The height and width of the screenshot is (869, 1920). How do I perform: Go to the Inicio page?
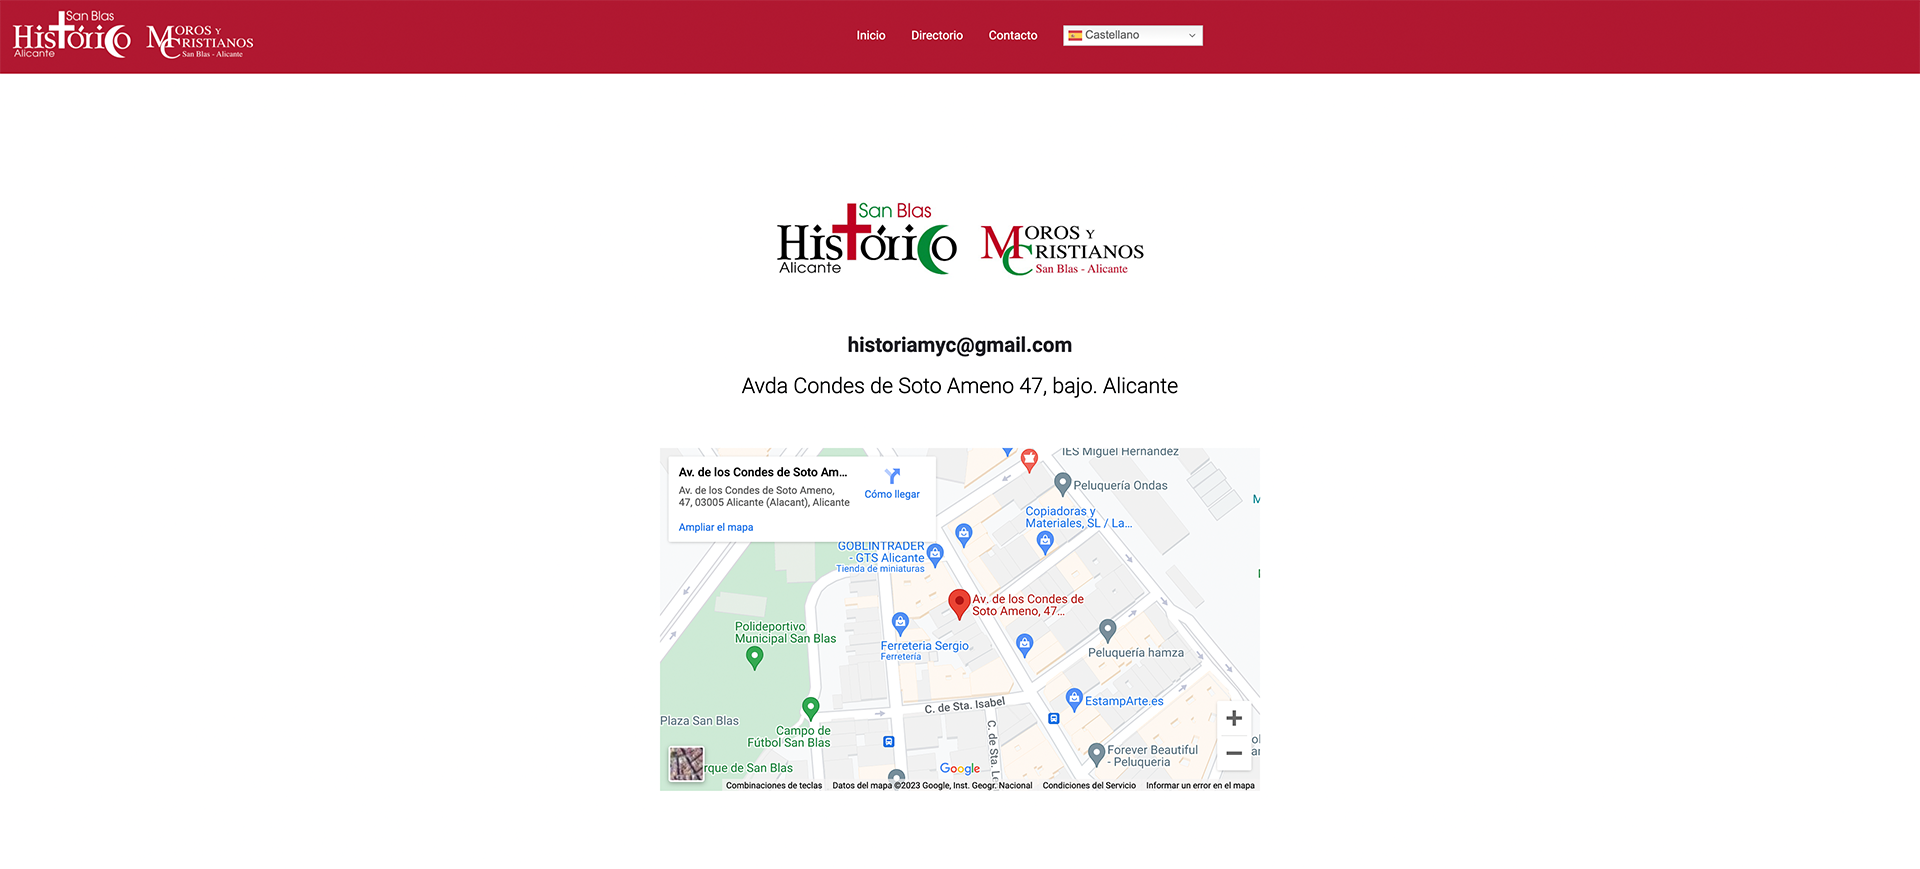[x=871, y=35]
